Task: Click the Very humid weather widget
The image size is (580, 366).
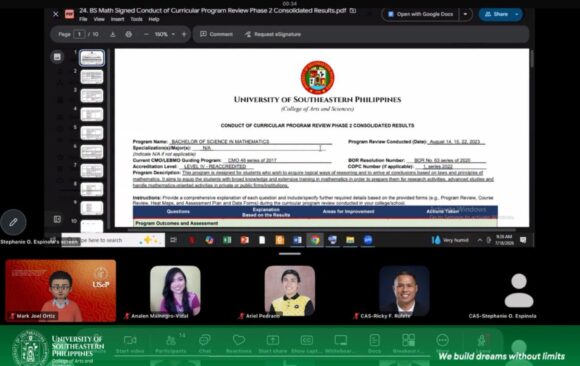Action: coord(450,240)
